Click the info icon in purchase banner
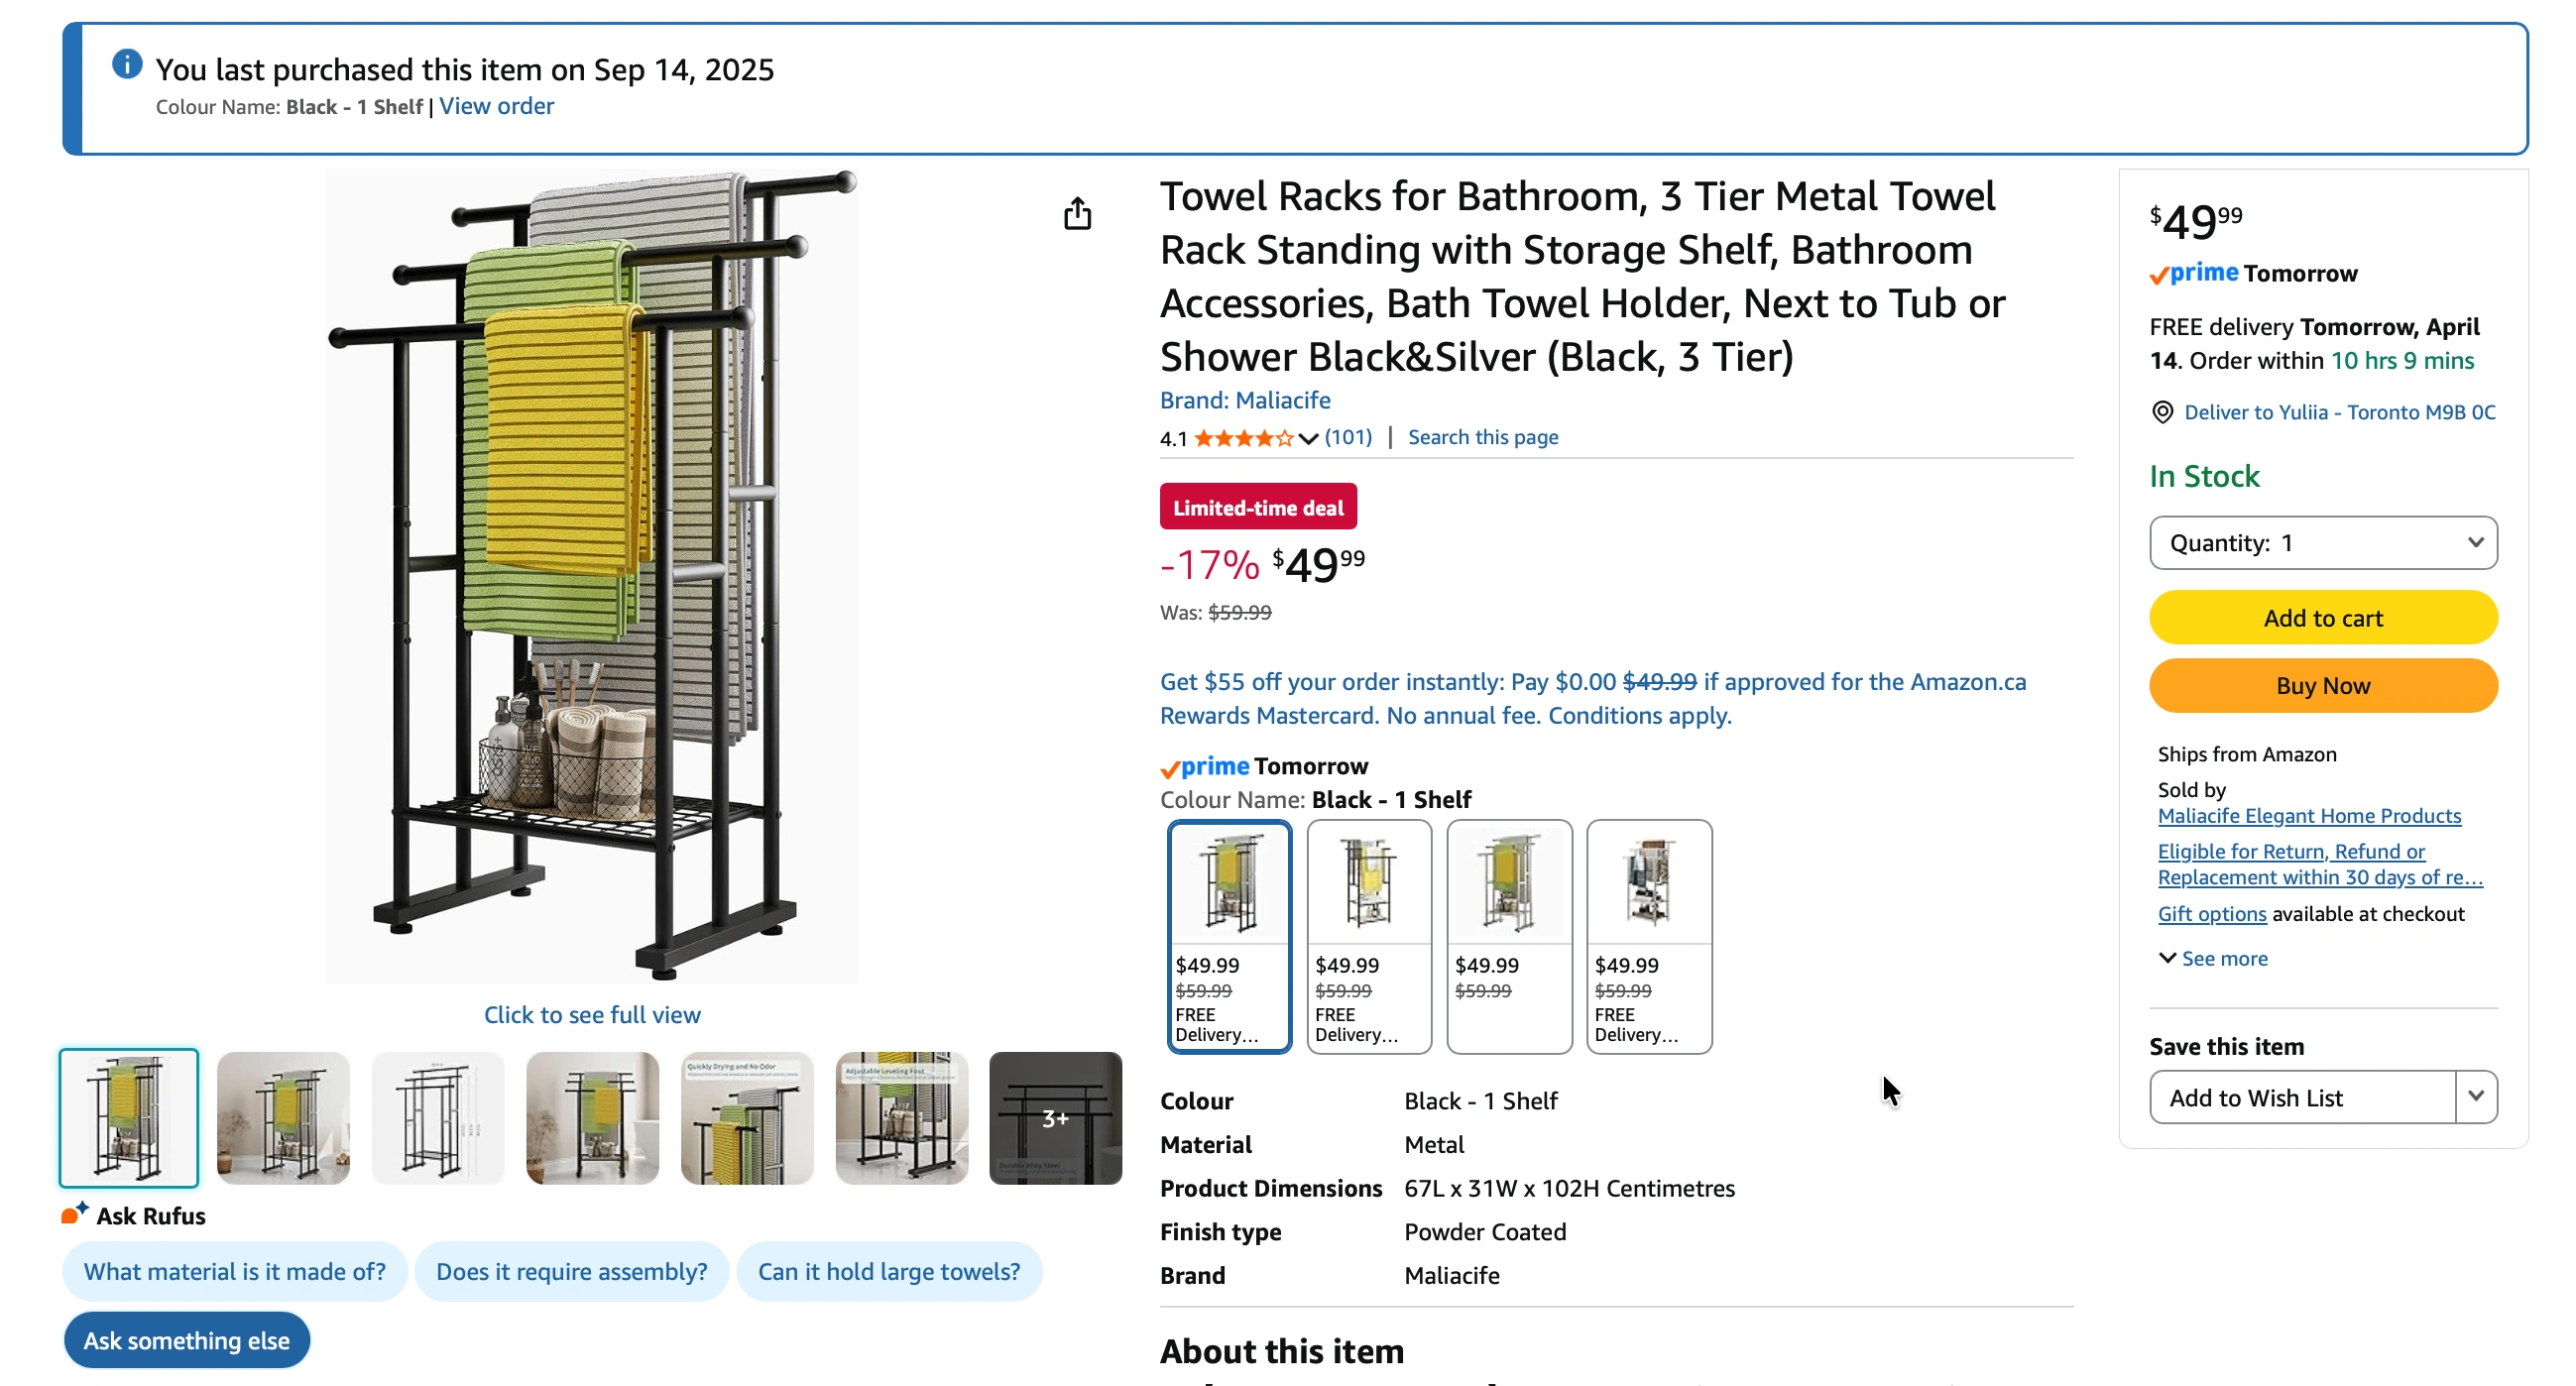2576x1386 pixels. [127, 65]
